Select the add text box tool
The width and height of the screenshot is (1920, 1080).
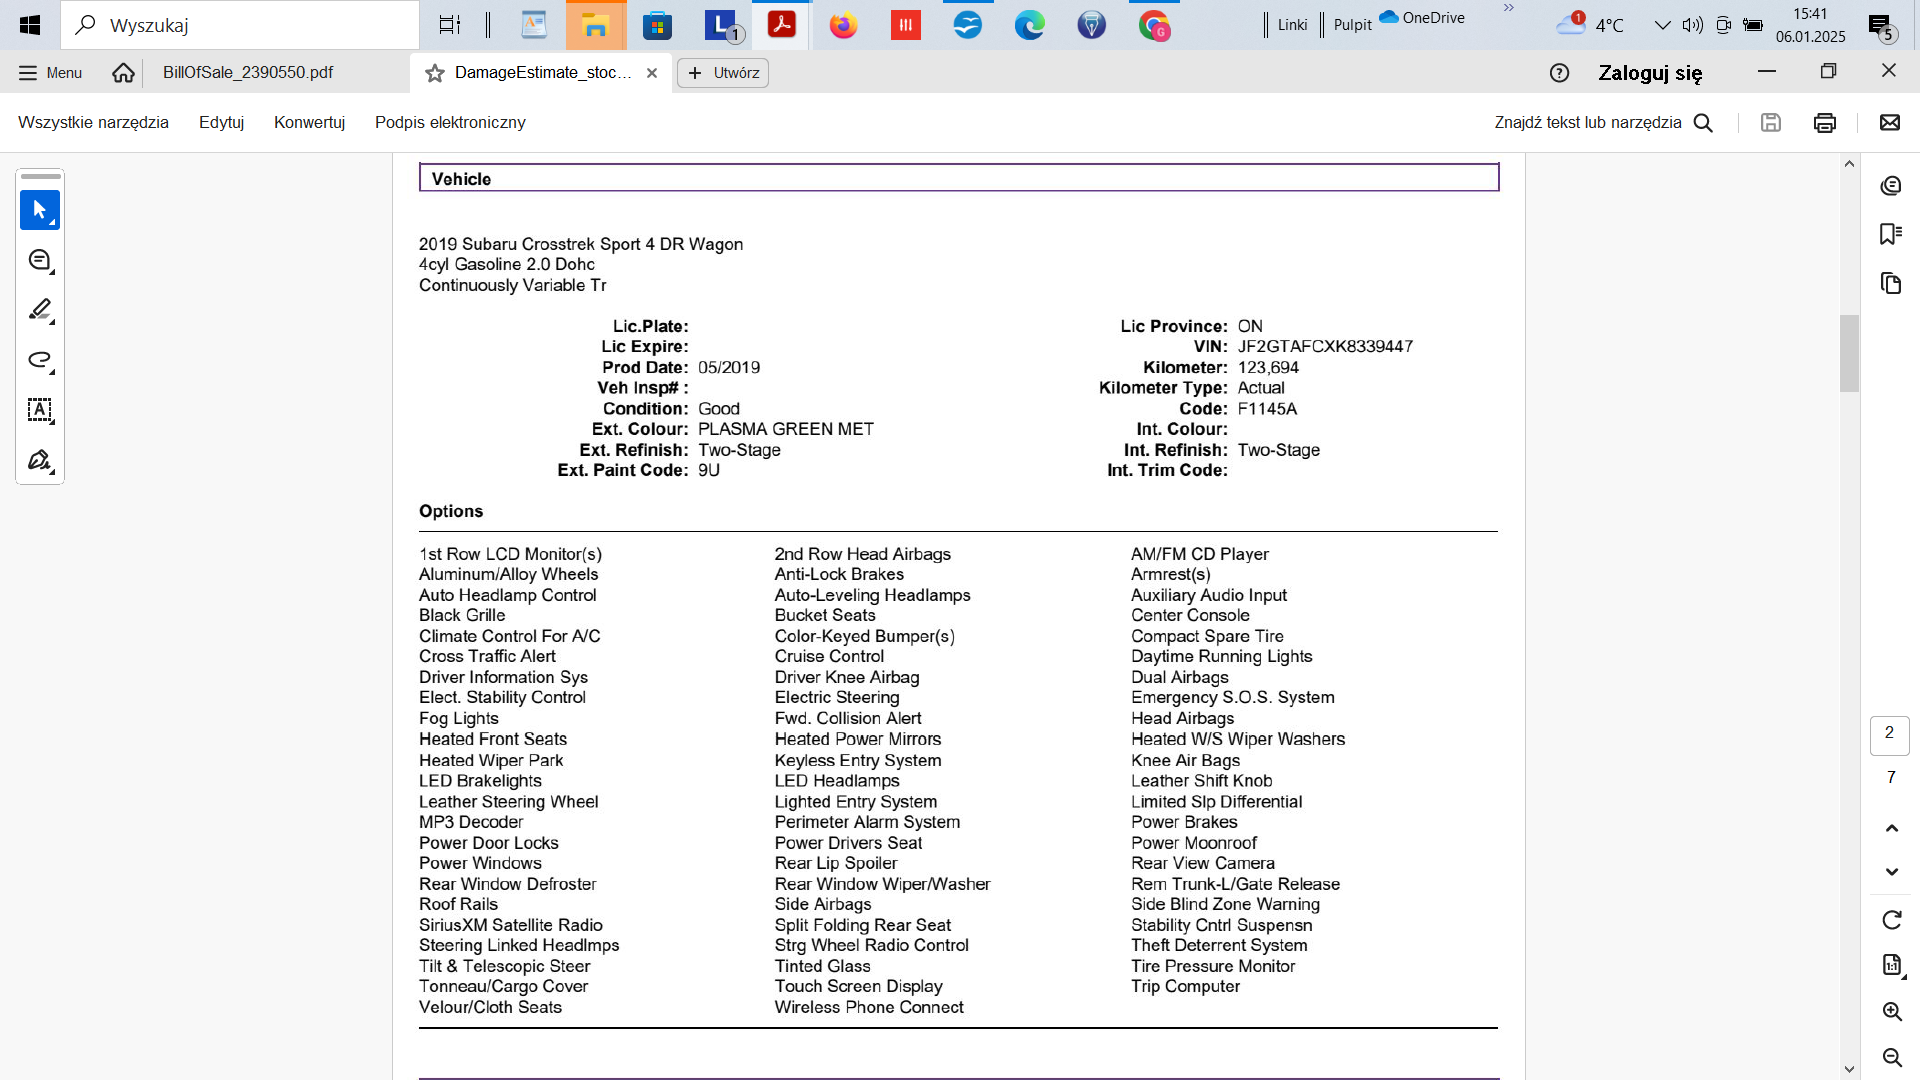tap(40, 410)
